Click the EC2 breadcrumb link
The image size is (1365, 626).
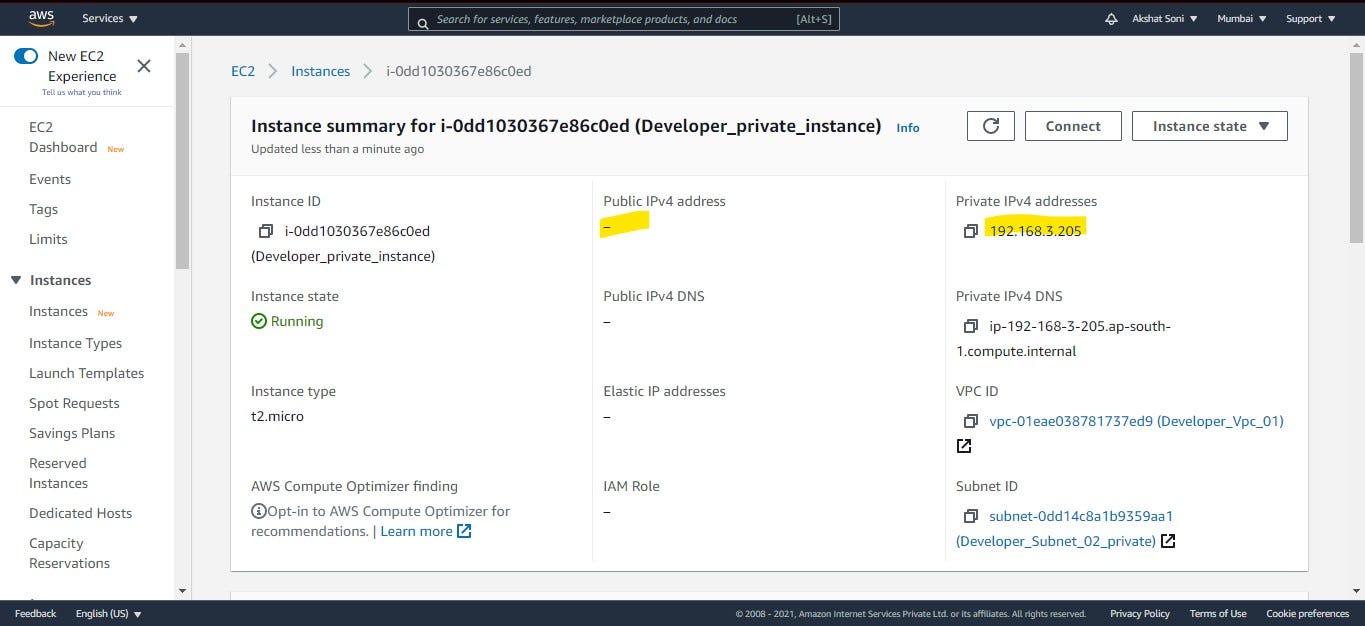pos(243,71)
